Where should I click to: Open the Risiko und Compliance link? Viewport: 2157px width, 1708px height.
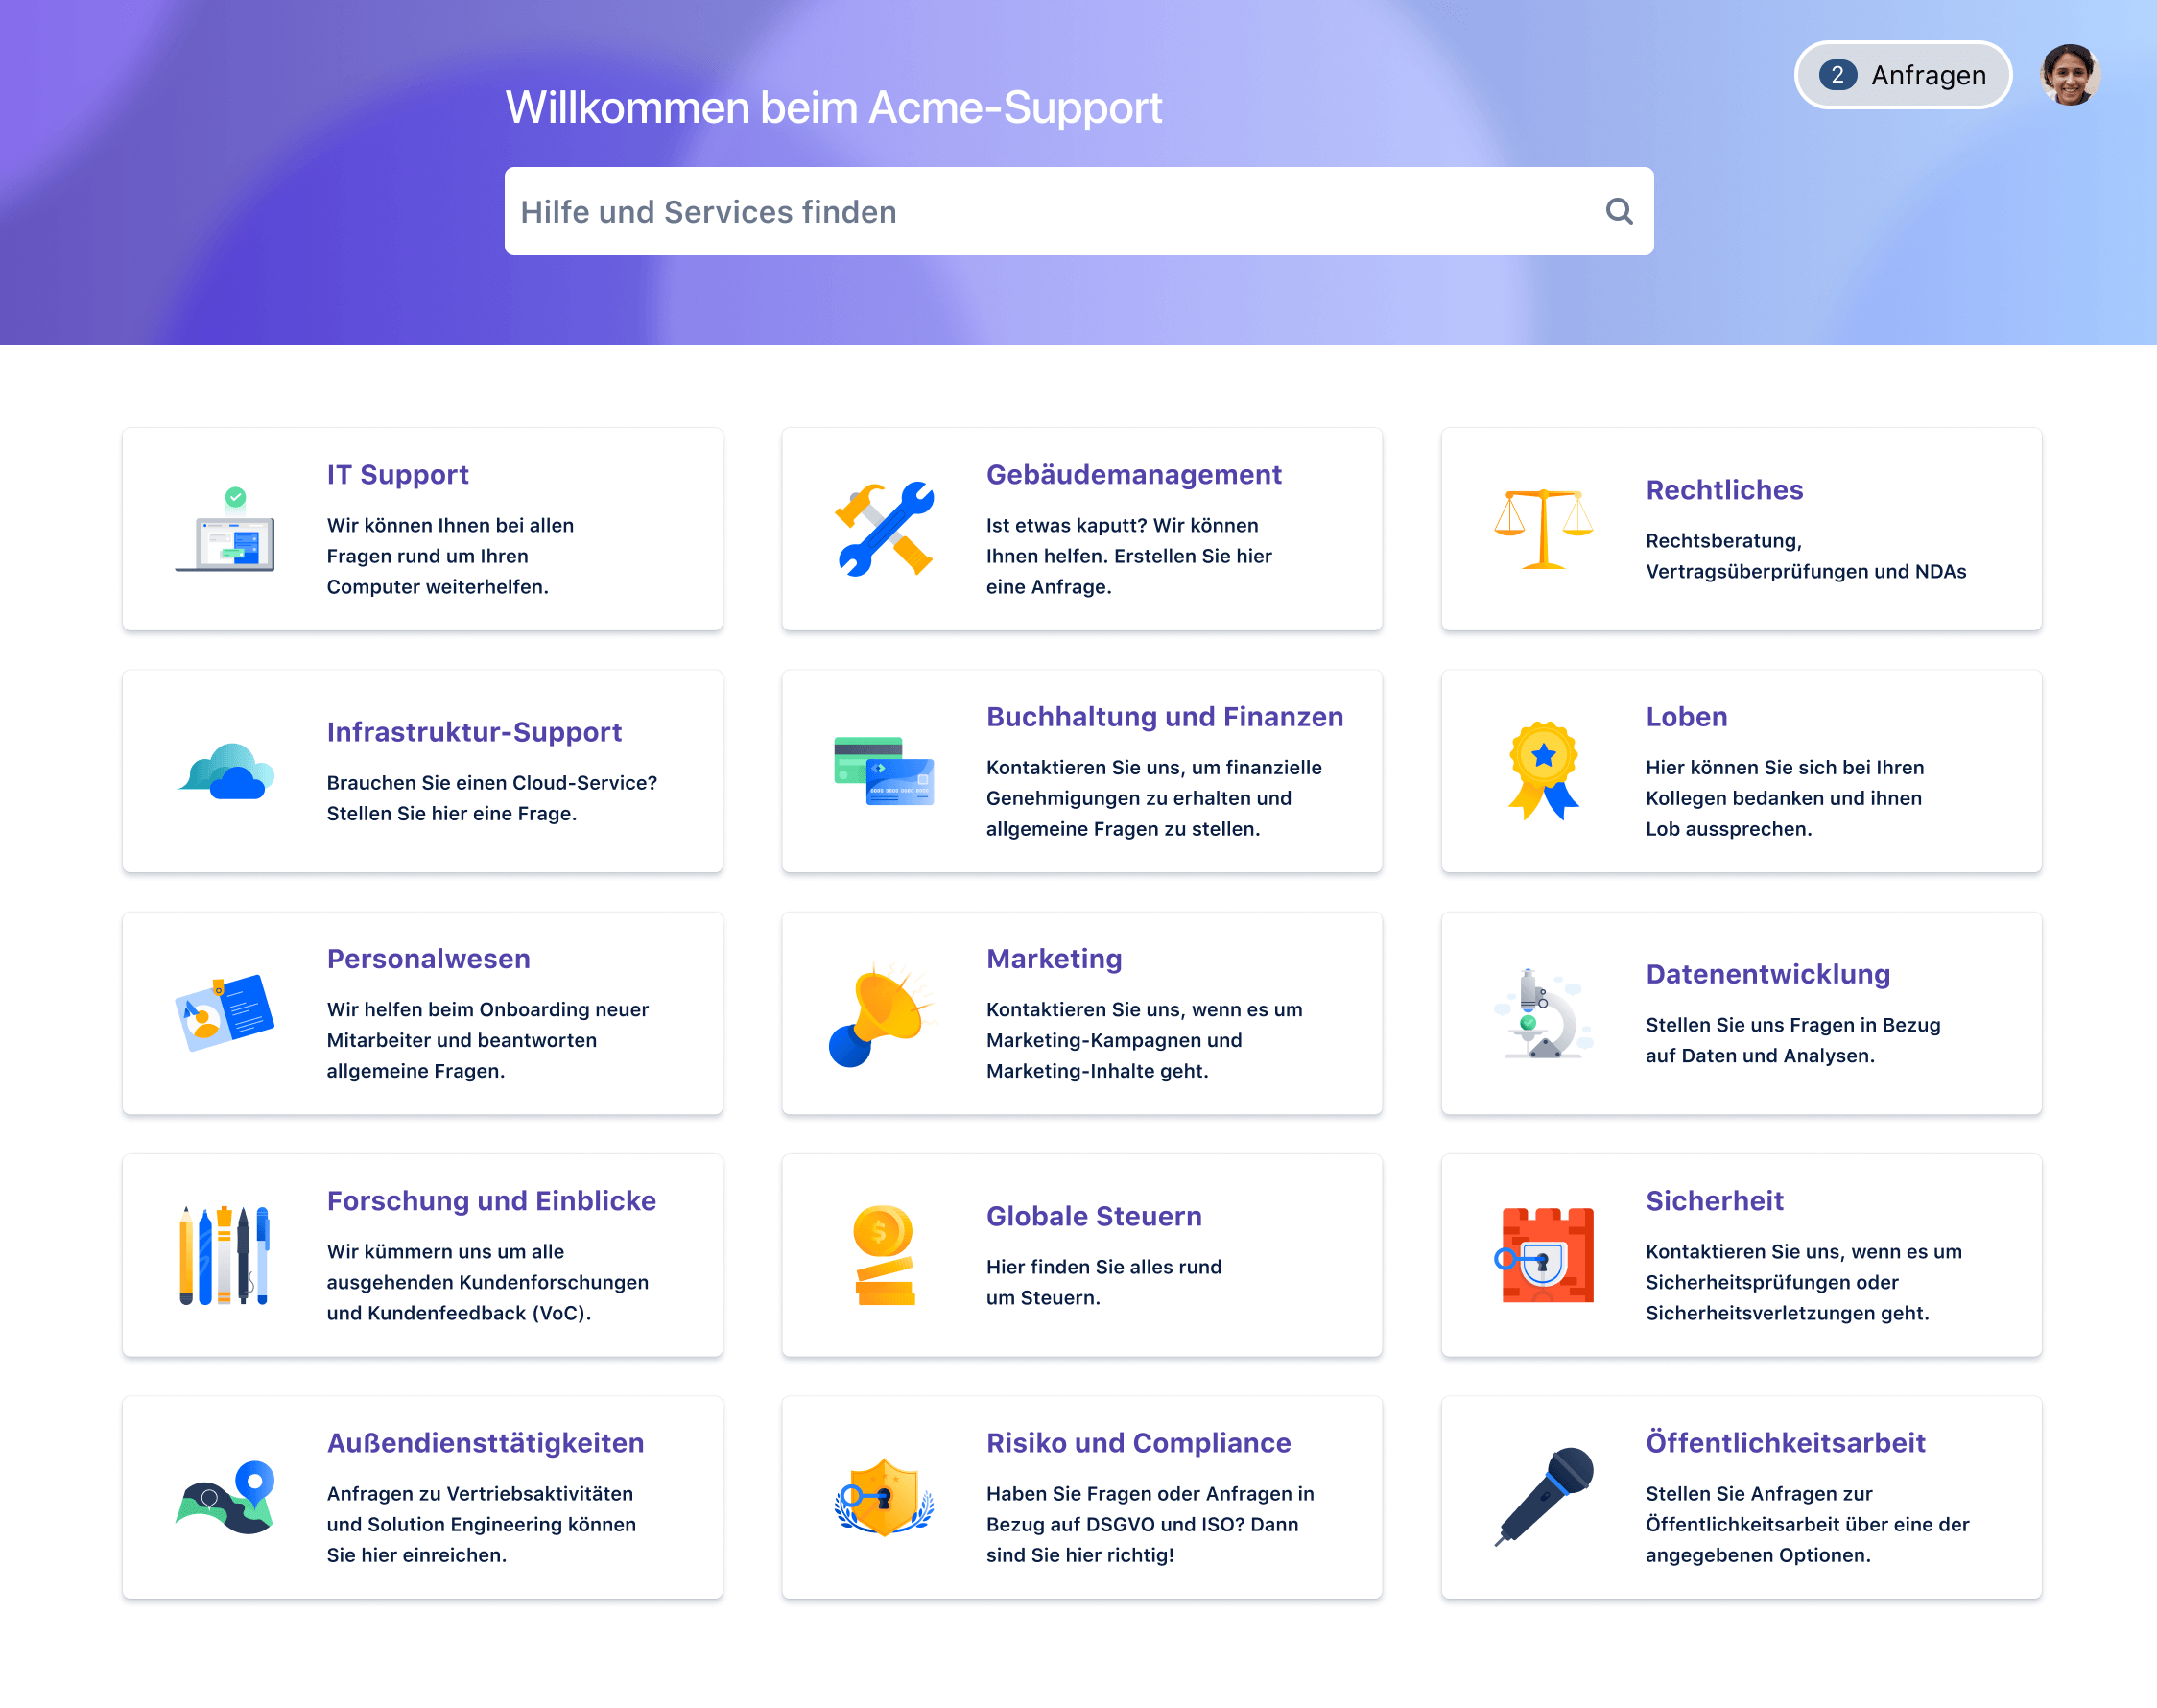[x=1138, y=1442]
